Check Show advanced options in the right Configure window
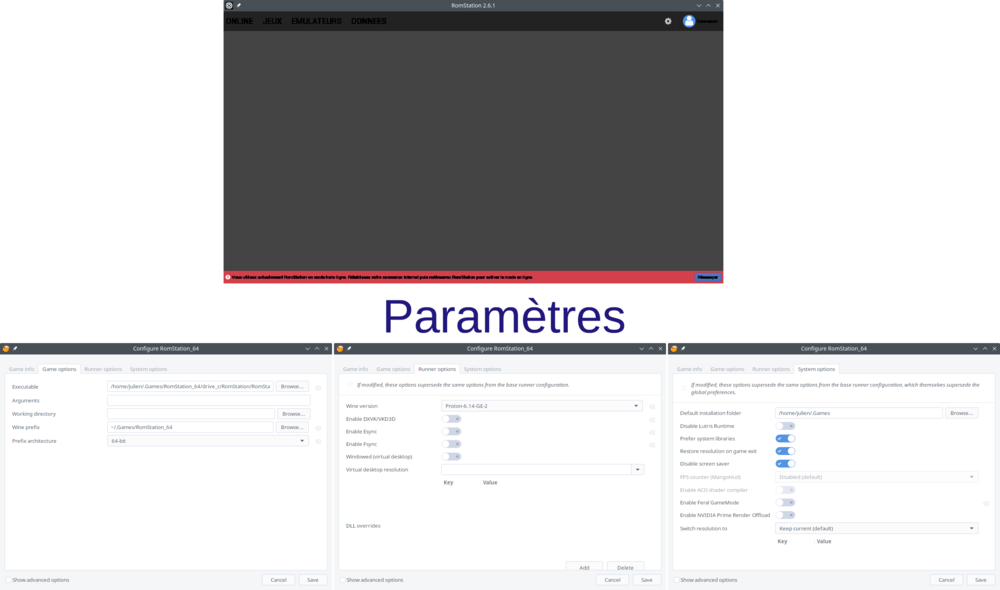The height and width of the screenshot is (590, 1000). 677,580
